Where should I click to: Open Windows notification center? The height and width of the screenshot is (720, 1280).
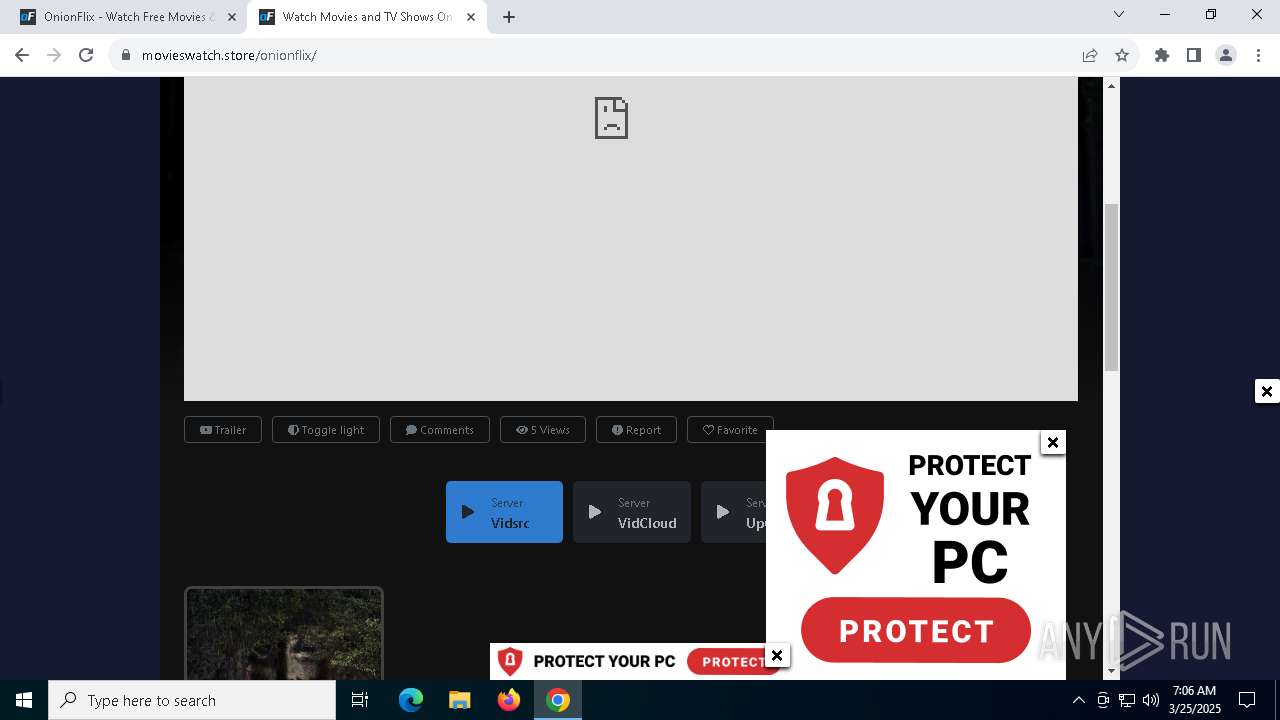(1247, 700)
